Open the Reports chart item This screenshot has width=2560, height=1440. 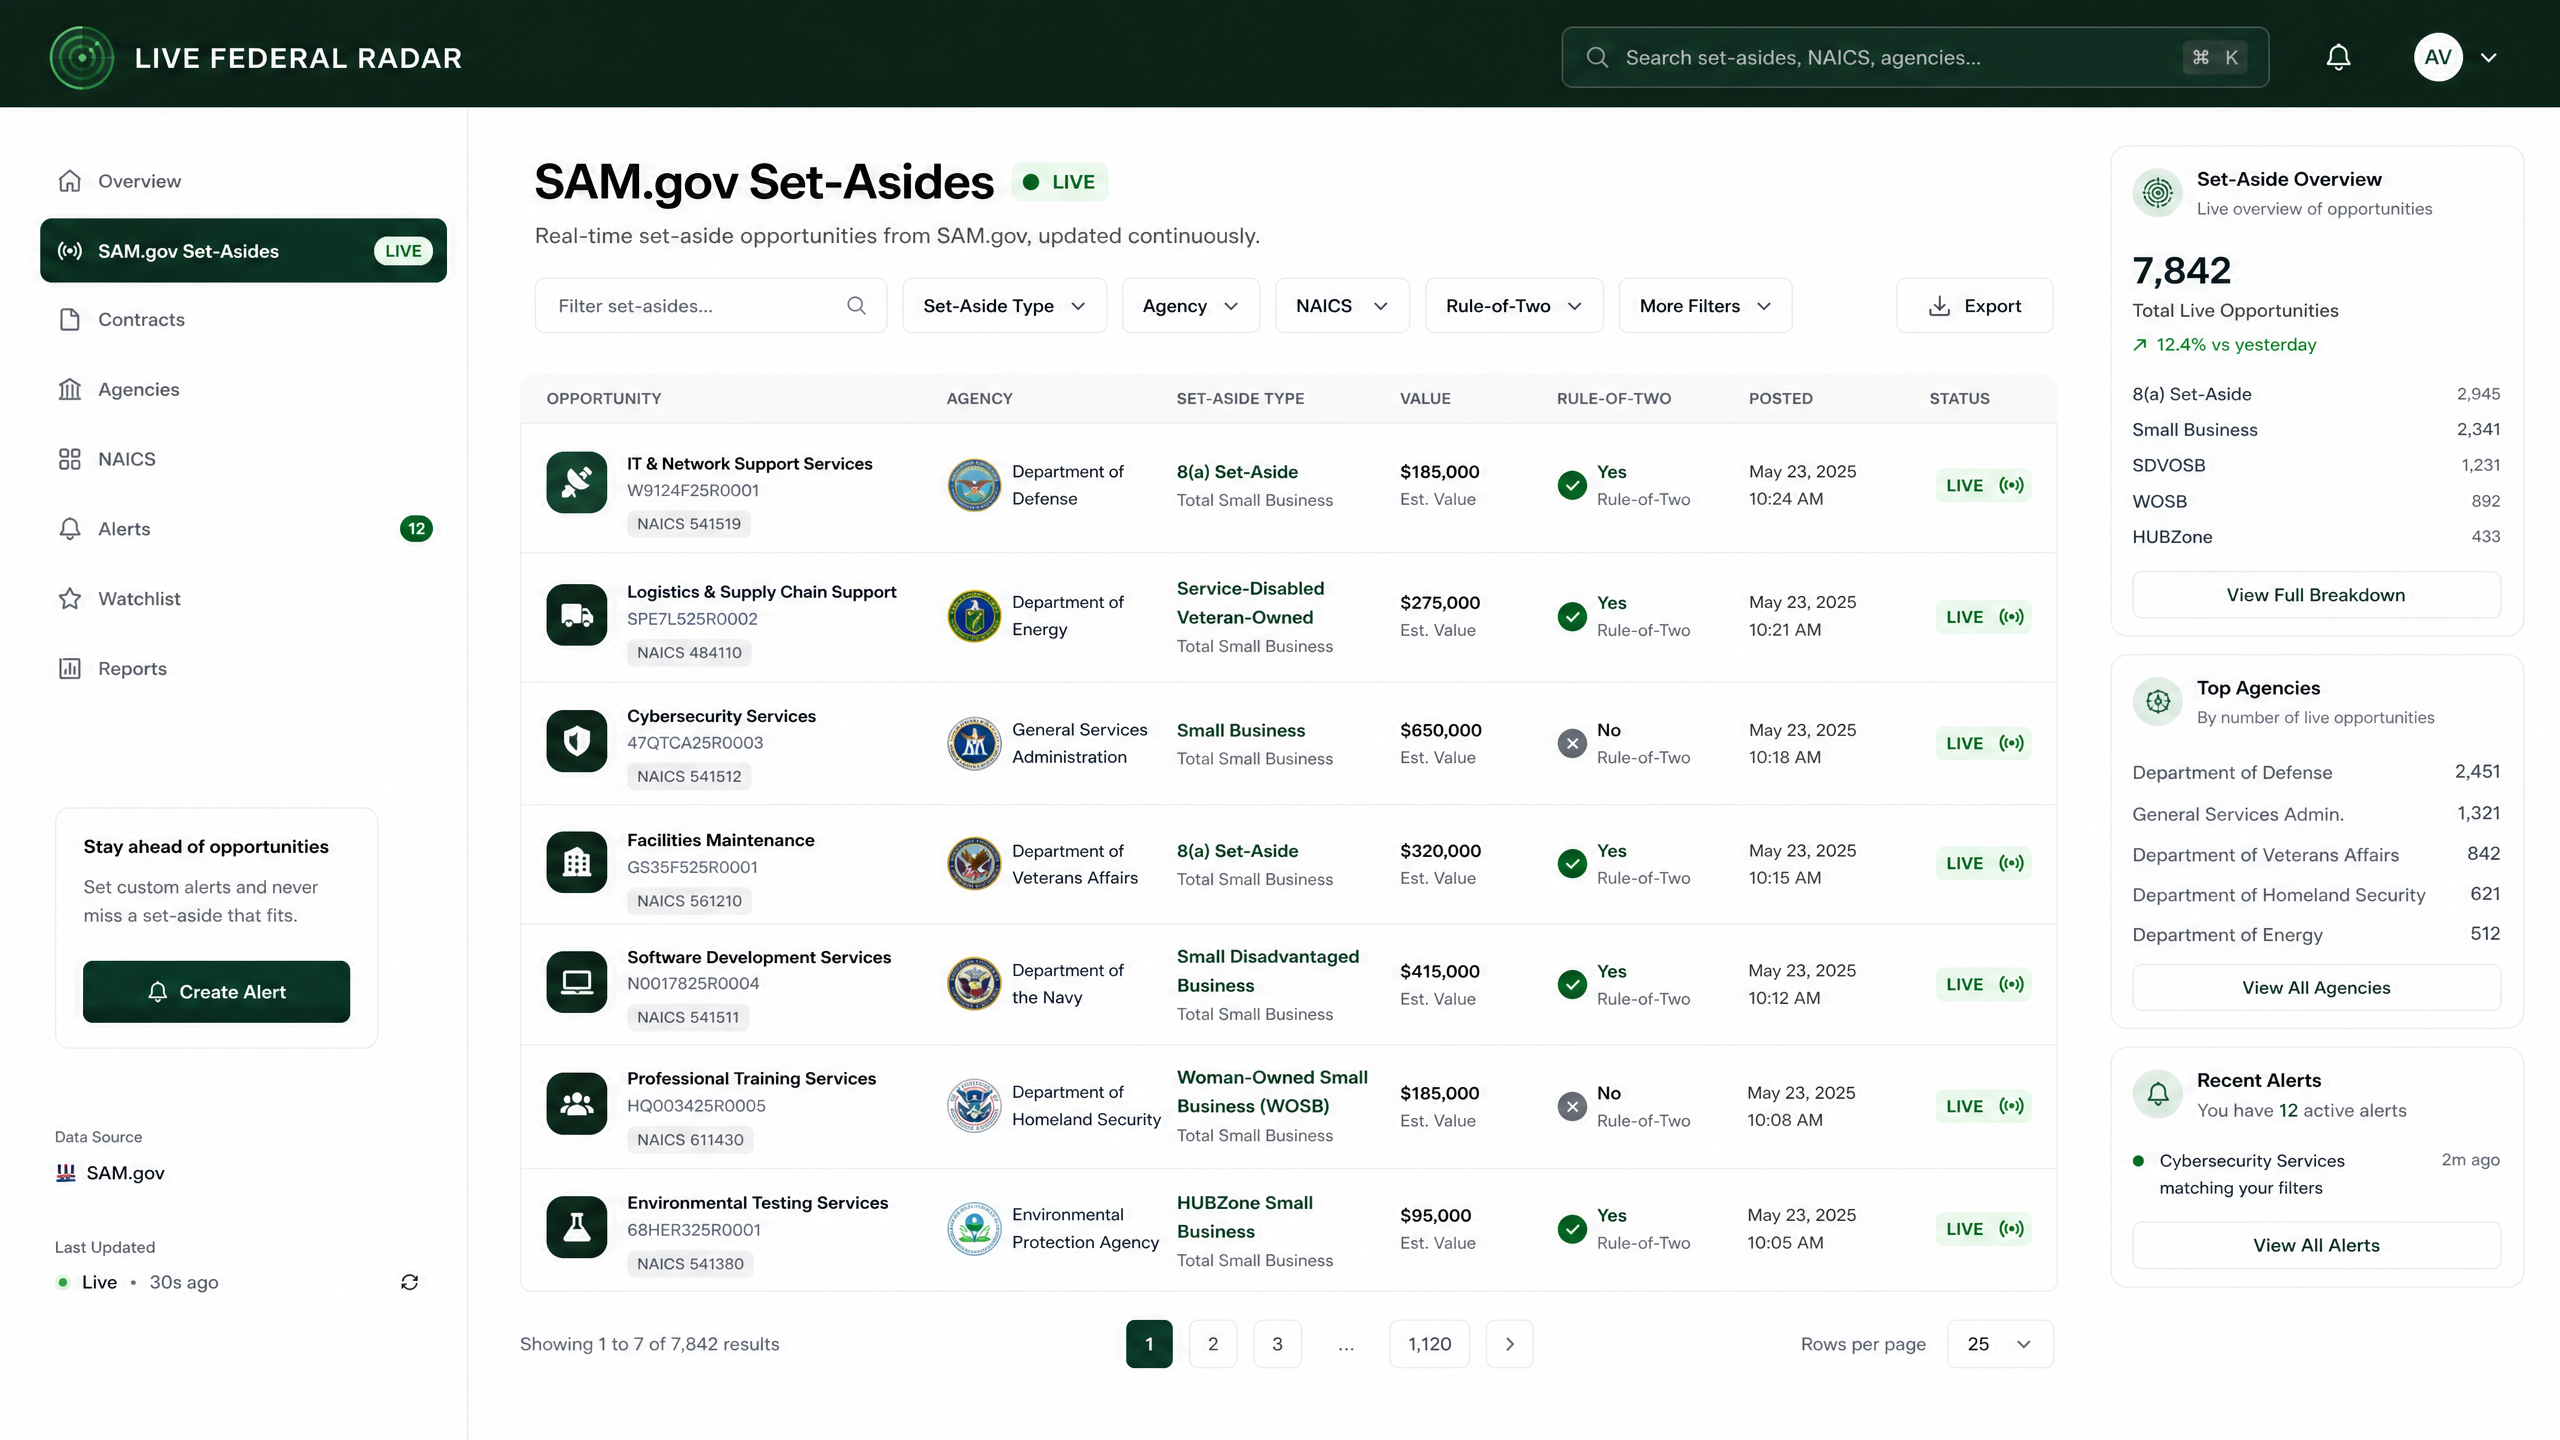(243, 669)
